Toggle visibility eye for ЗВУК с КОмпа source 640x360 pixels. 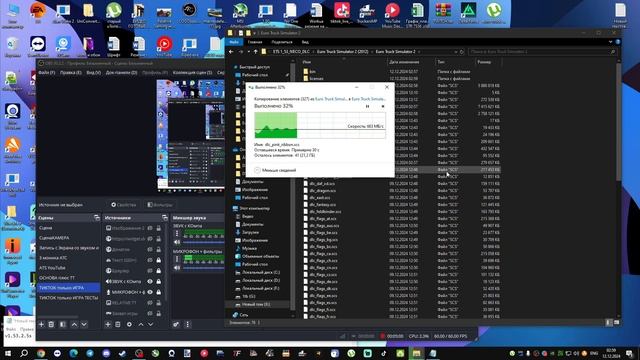click(x=150, y=281)
